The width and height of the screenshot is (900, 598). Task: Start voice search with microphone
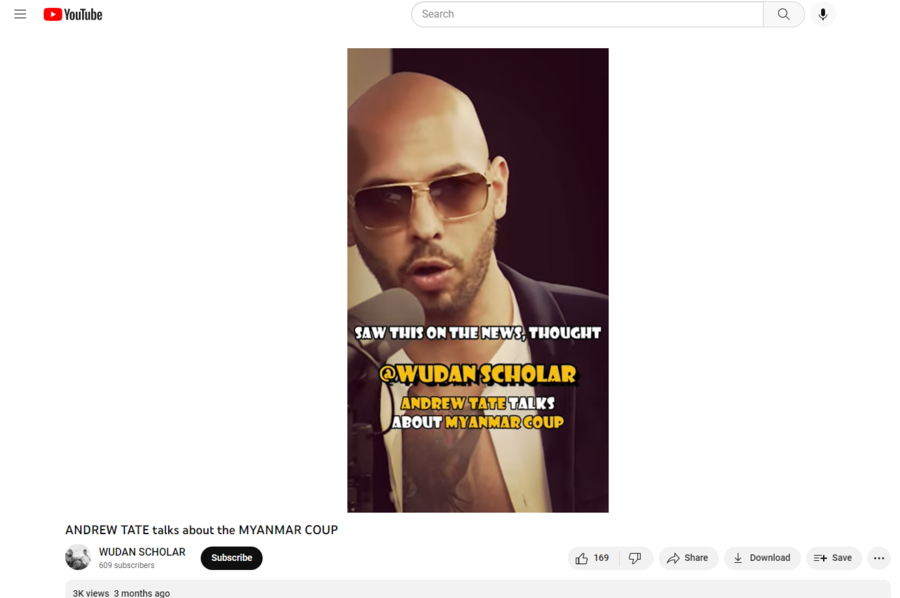point(823,14)
